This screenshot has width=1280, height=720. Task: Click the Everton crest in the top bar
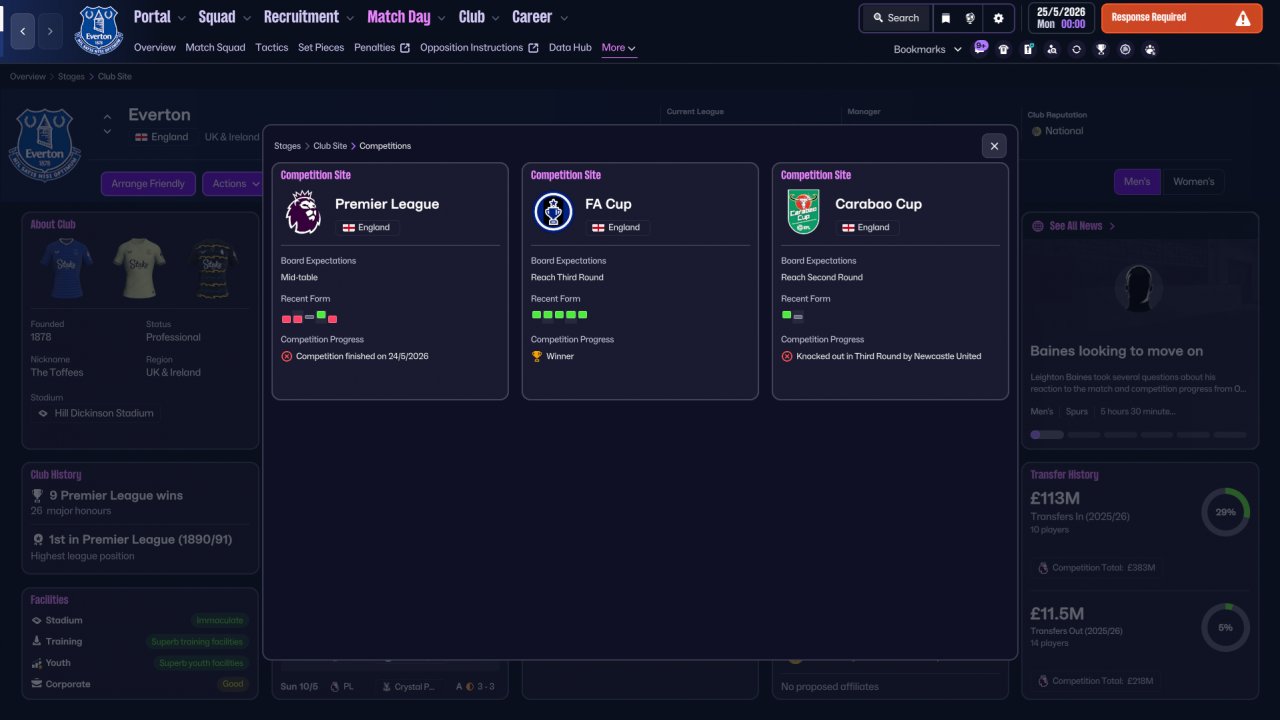click(x=99, y=29)
